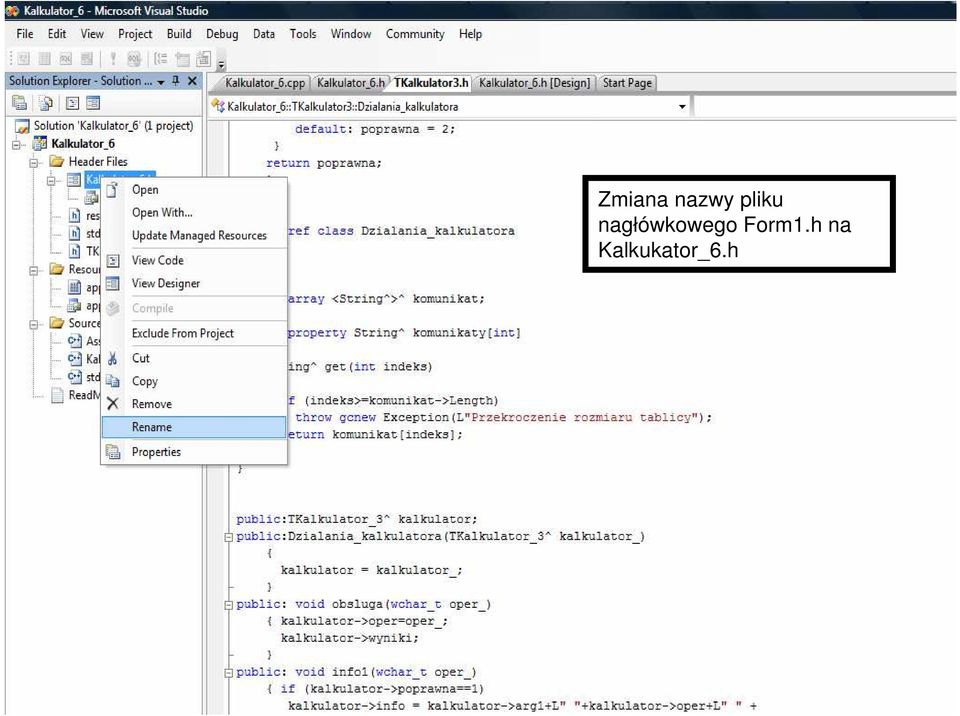This screenshot has width=960, height=716.
Task: Collapse the 'void obsluga' code block
Action: pyautogui.click(x=228, y=605)
